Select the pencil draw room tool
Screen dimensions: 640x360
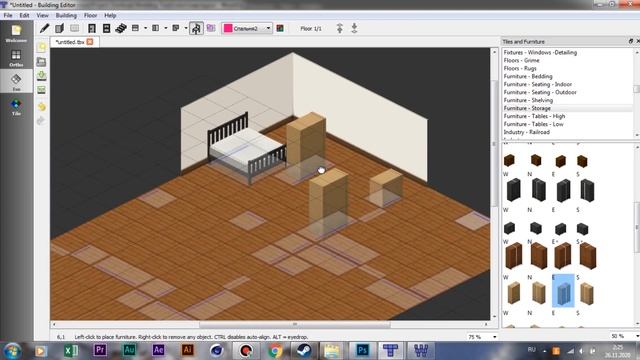44,28
